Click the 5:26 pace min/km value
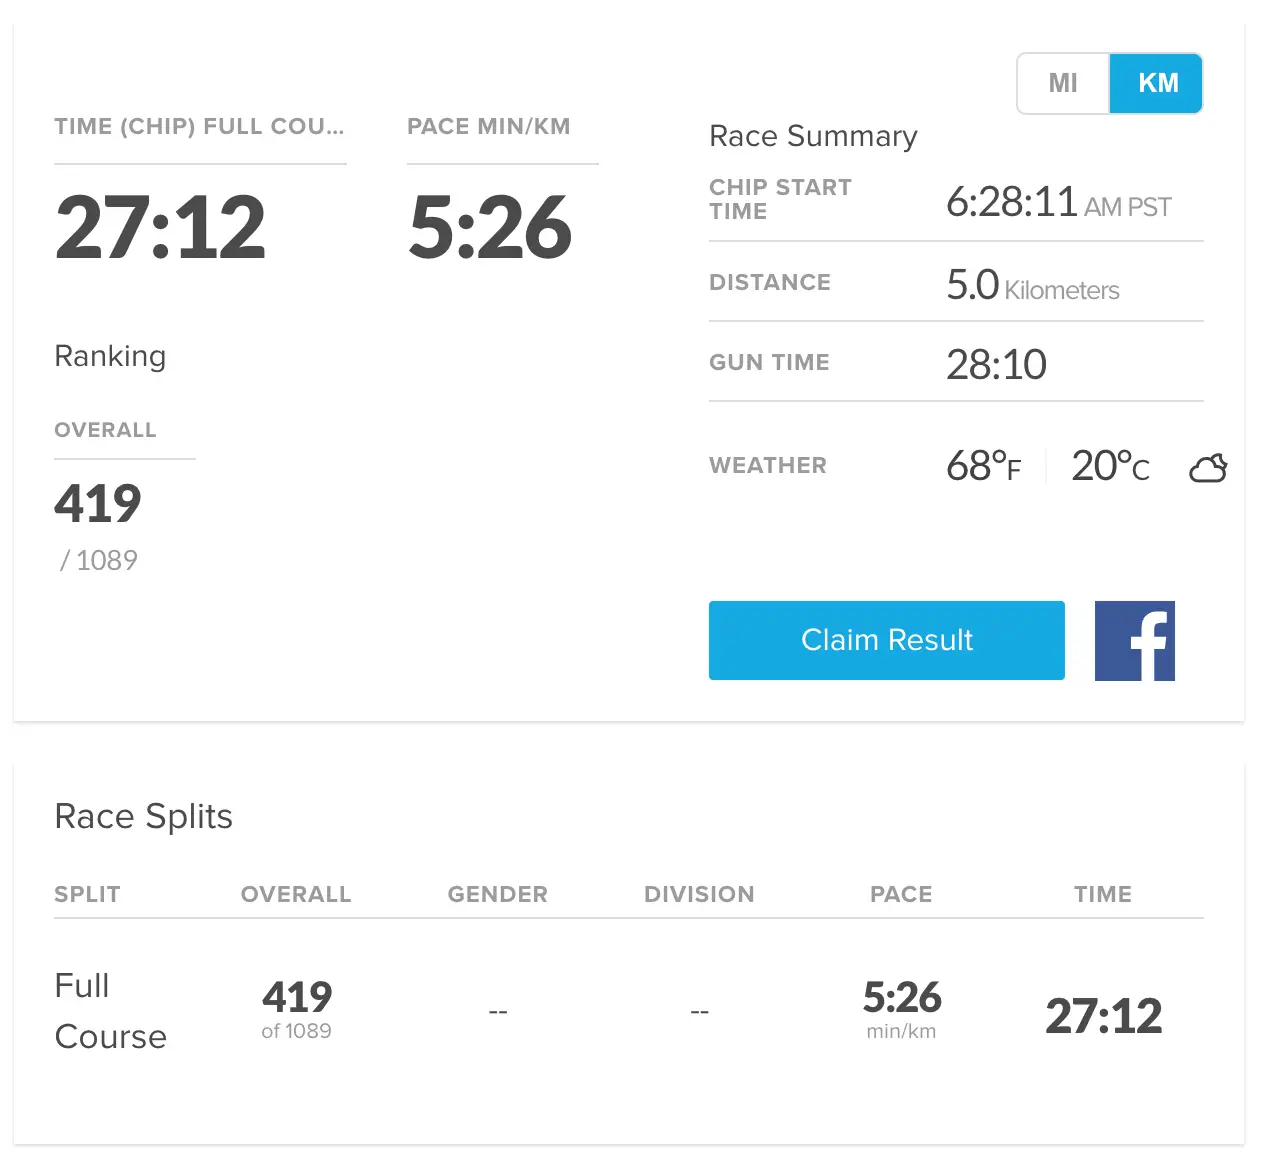 click(x=490, y=227)
